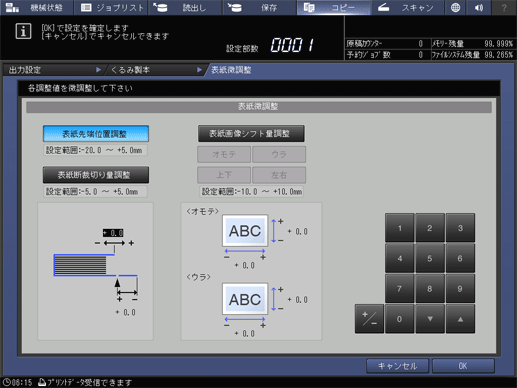Go back to くるみ製本 breadcrumb
Screen dimensions: 517x388
point(155,70)
